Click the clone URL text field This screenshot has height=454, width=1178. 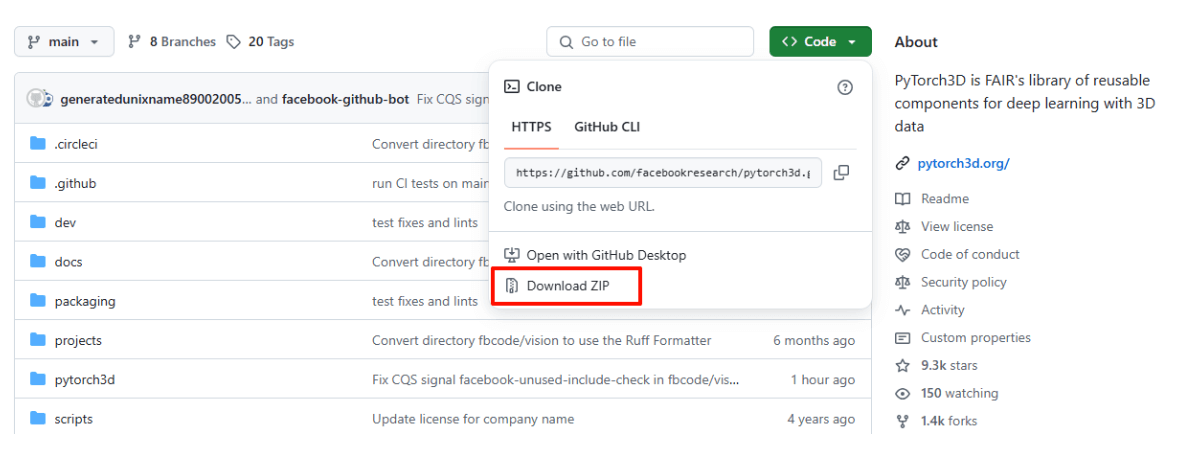663,173
